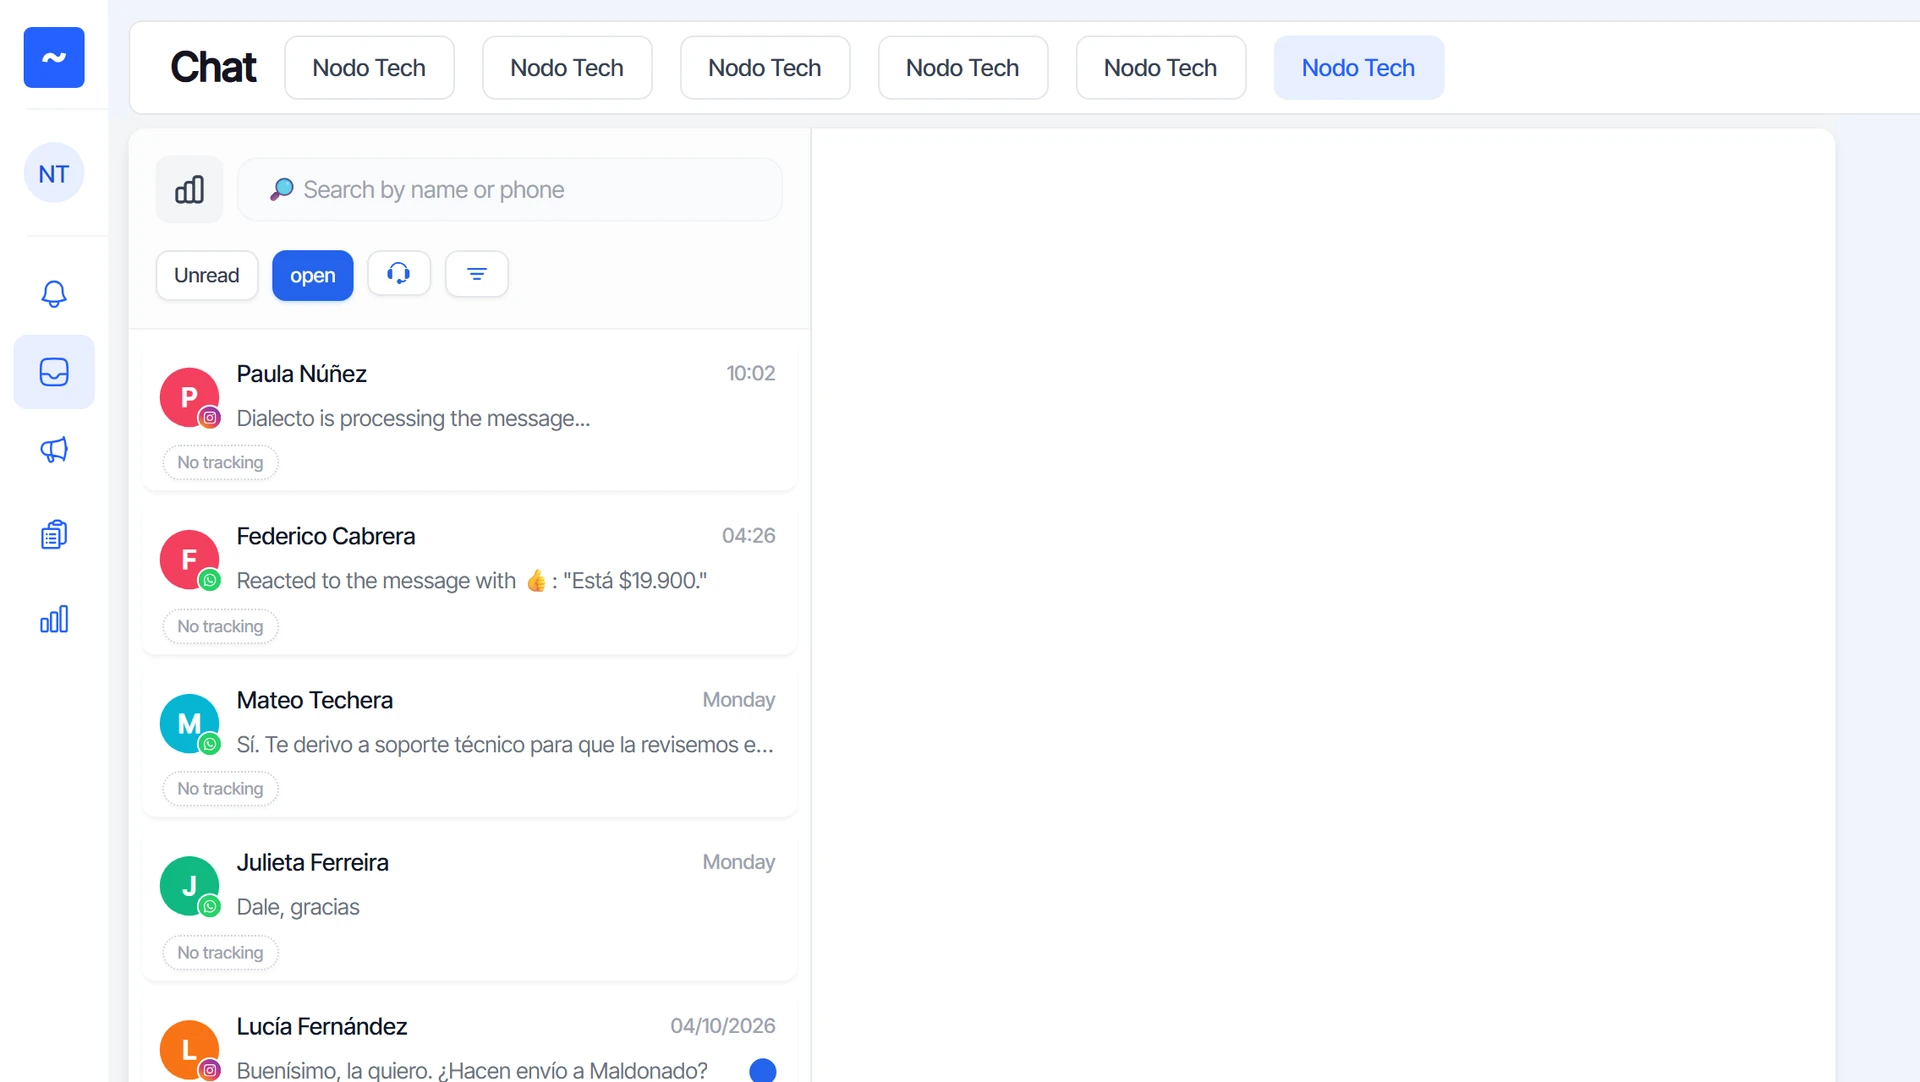This screenshot has height=1082, width=1920.
Task: Click 'Sí. Te derivo a soporte técnico' preview
Action: pyautogui.click(x=505, y=744)
